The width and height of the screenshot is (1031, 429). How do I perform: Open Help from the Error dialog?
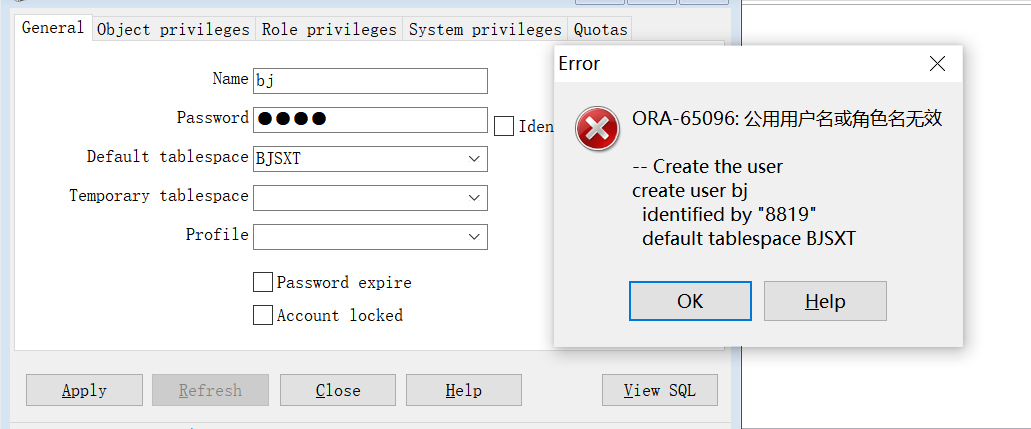825,301
